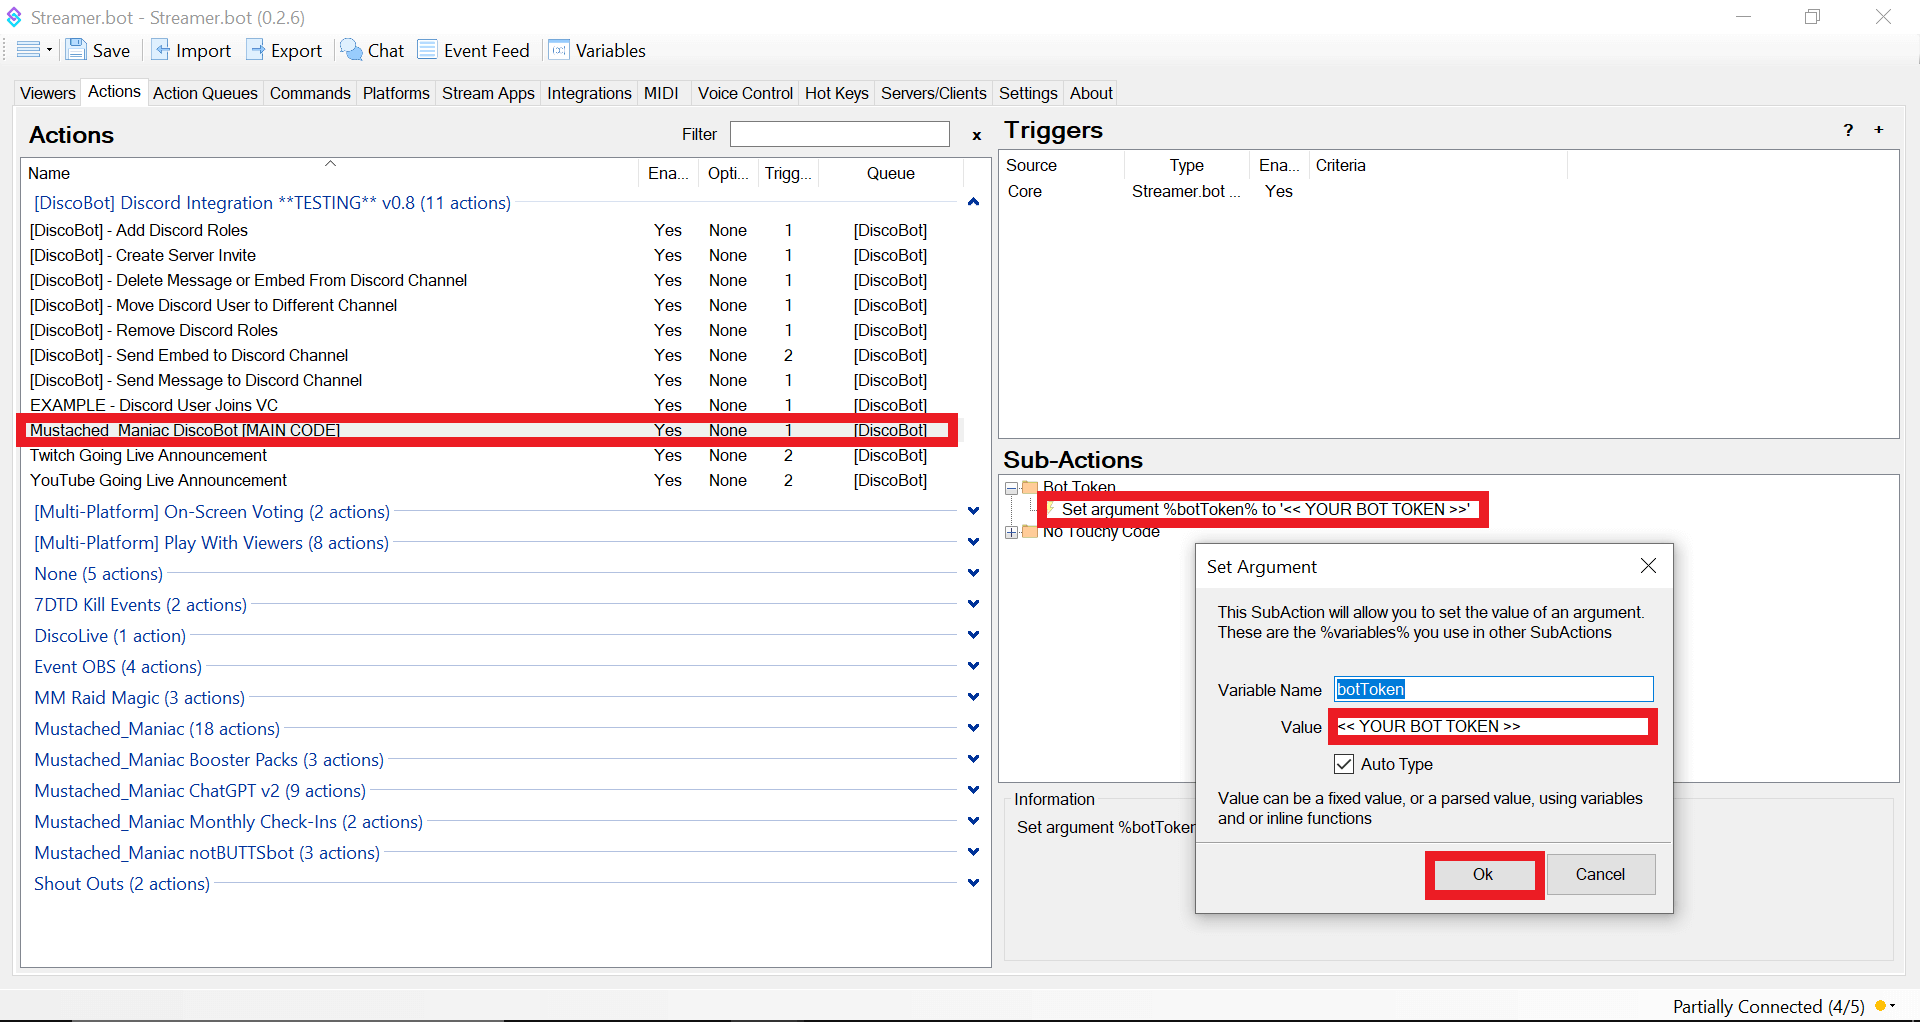Switch to the Commands tab
The image size is (1920, 1022).
pos(310,93)
